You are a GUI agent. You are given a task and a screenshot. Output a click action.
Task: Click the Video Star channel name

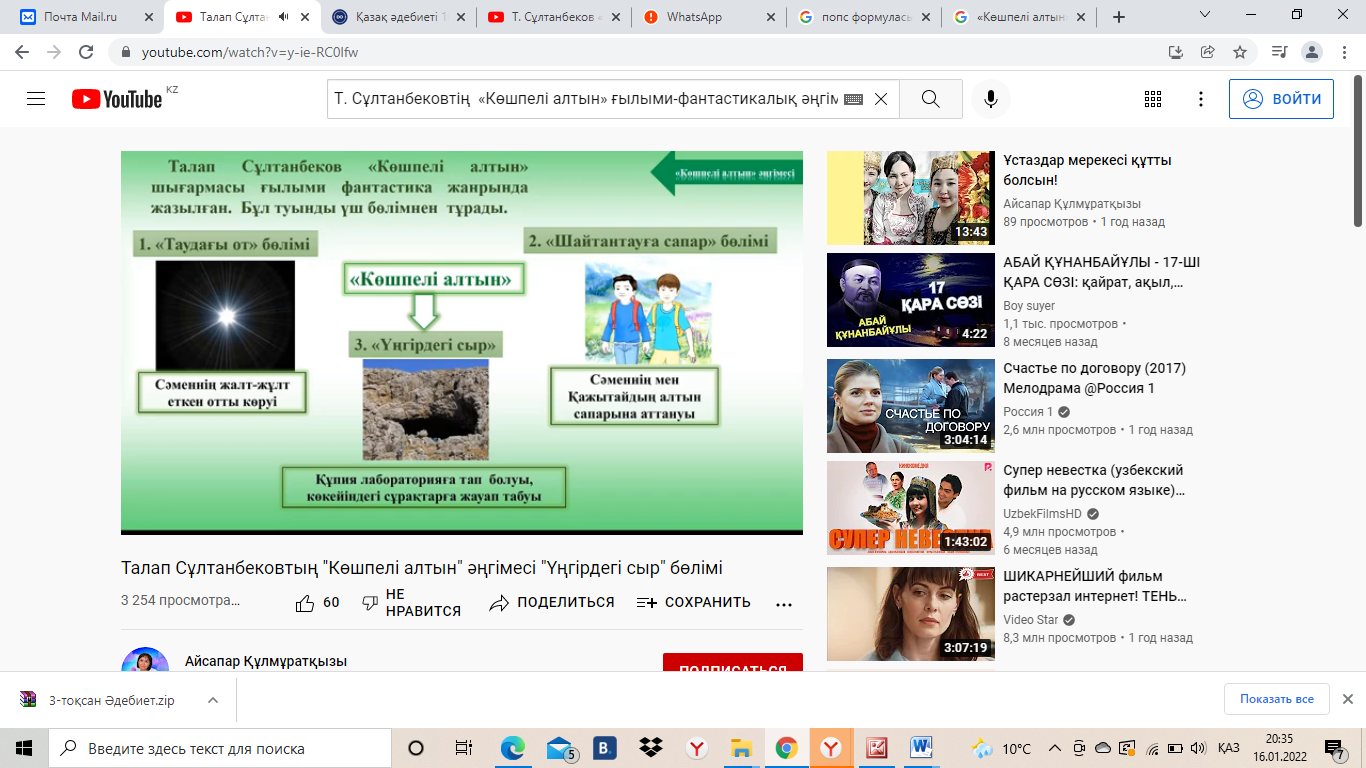[x=1029, y=620]
